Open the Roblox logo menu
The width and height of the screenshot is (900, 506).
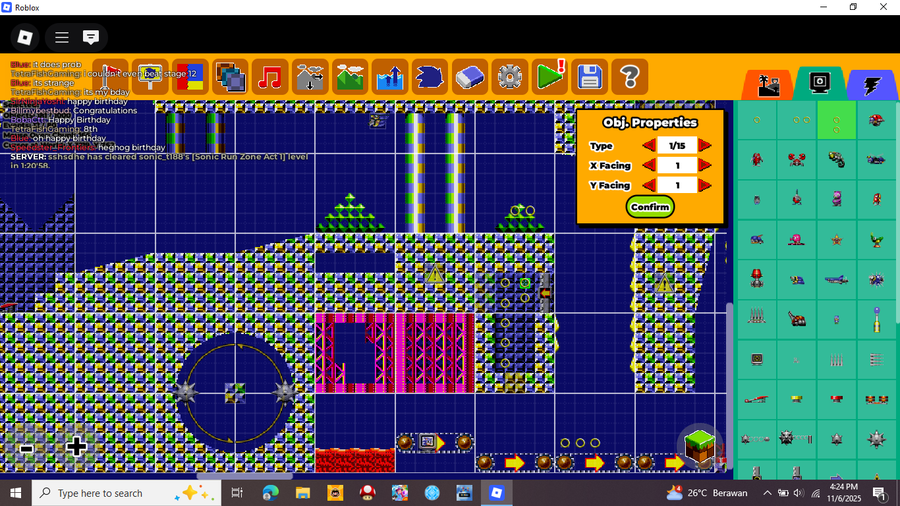coord(25,37)
